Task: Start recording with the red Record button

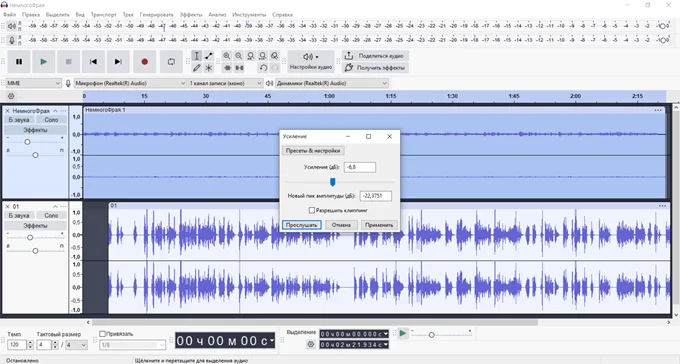Action: coord(145,62)
